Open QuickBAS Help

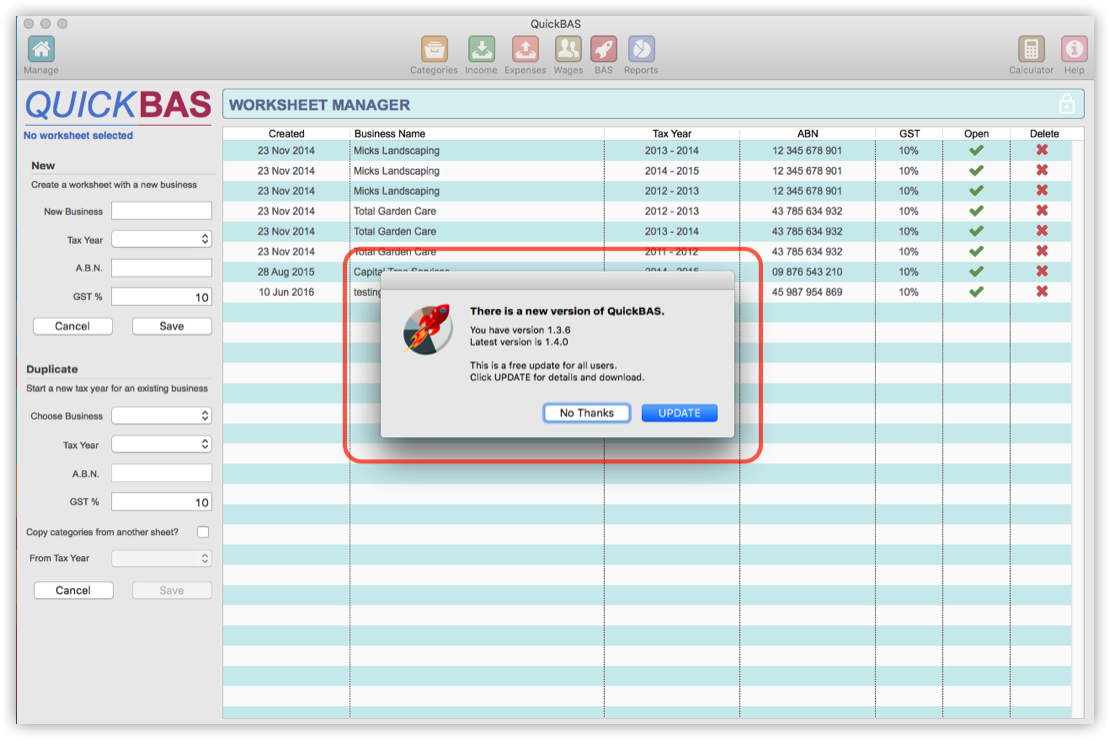(1073, 50)
